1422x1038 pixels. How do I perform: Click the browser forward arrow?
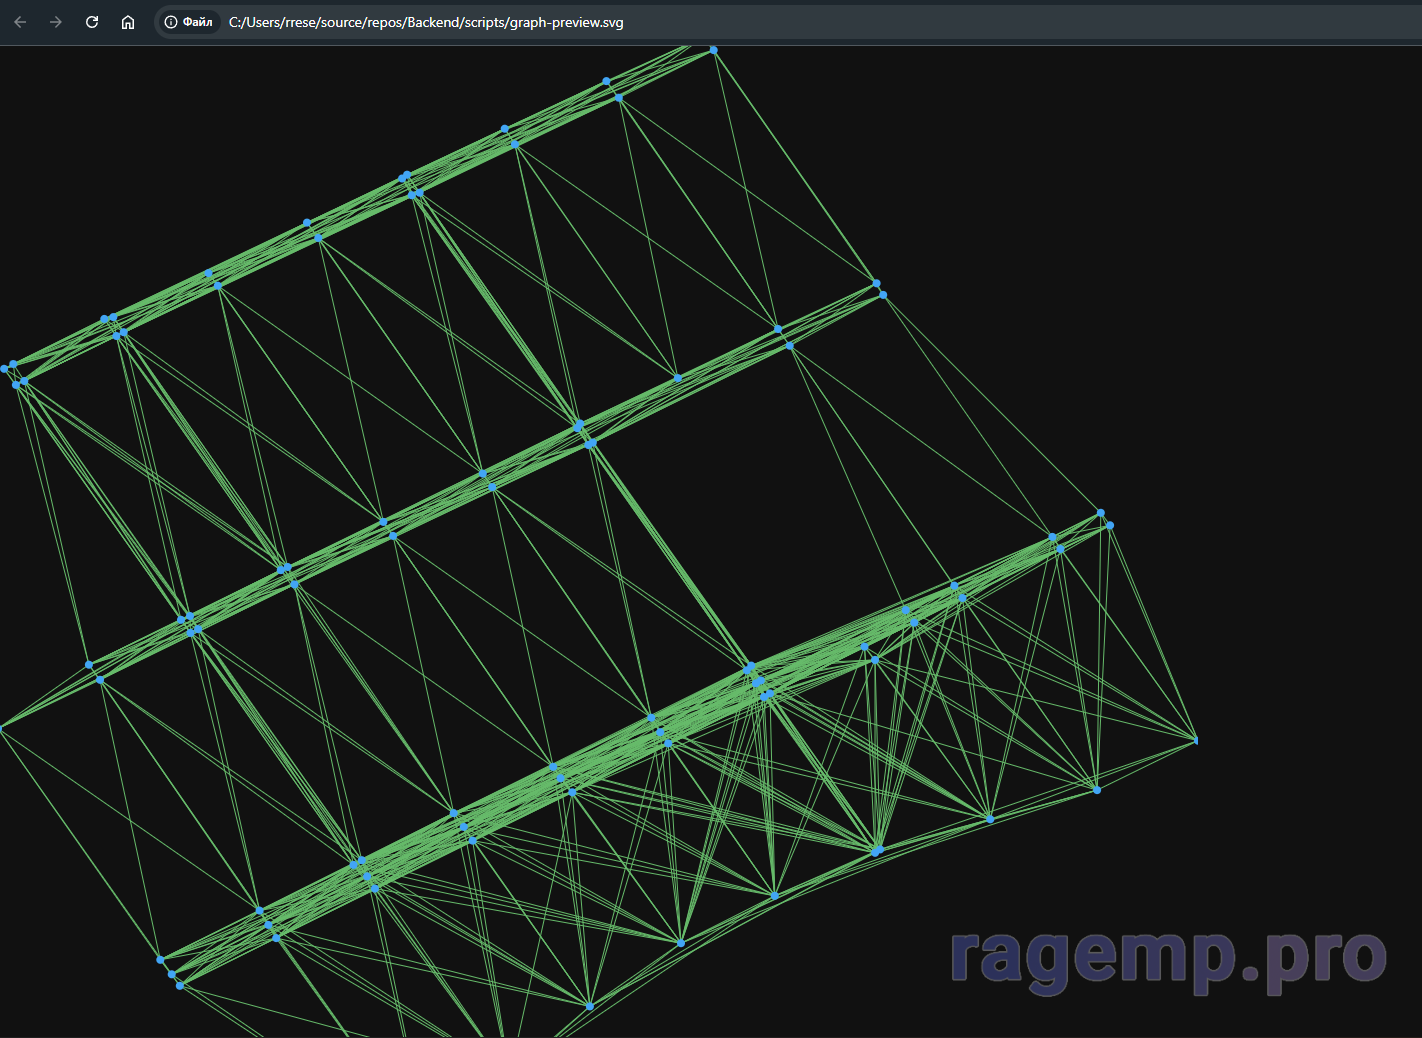pyautogui.click(x=56, y=22)
